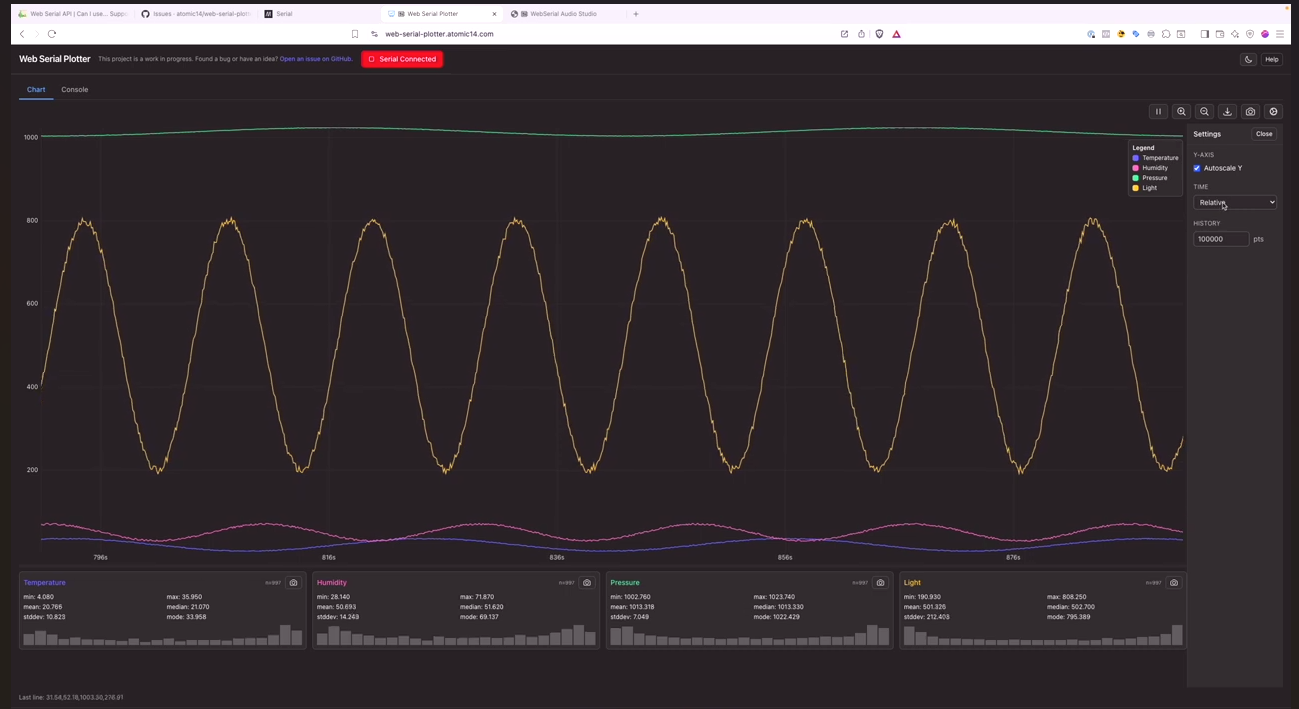Select the Chart tab

click(x=36, y=90)
